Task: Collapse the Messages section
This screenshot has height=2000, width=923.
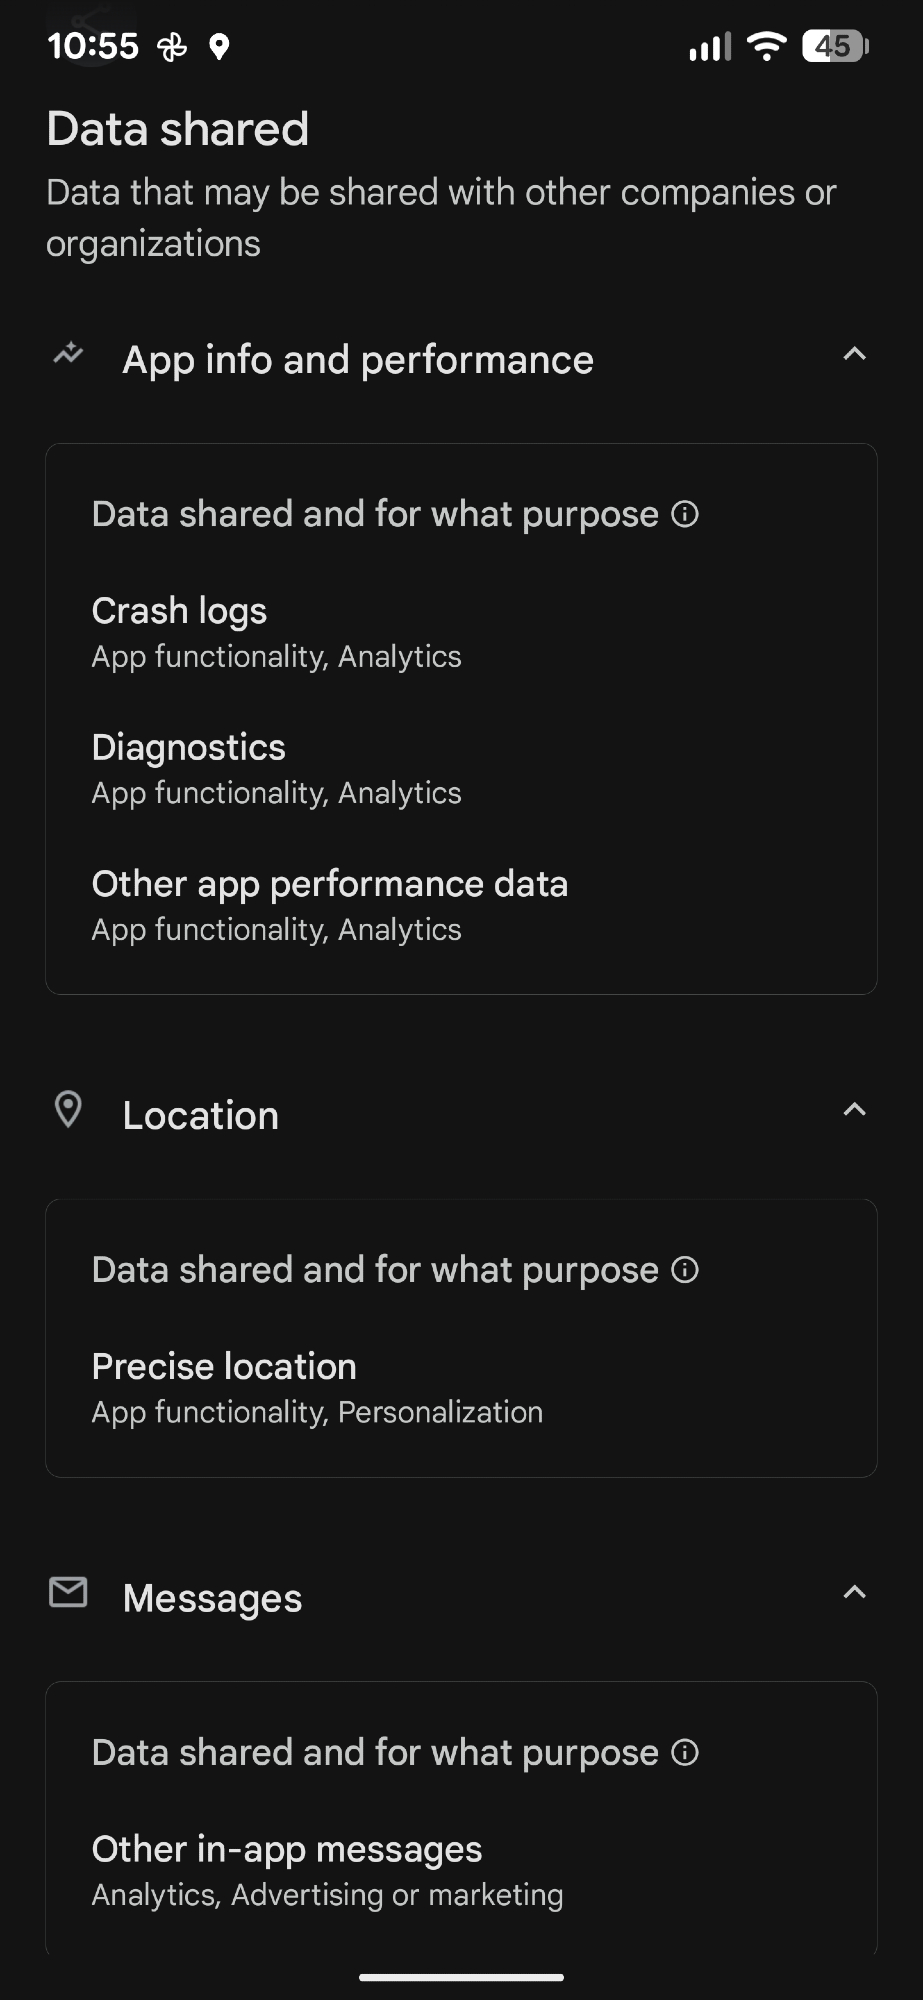Action: pos(854,1592)
